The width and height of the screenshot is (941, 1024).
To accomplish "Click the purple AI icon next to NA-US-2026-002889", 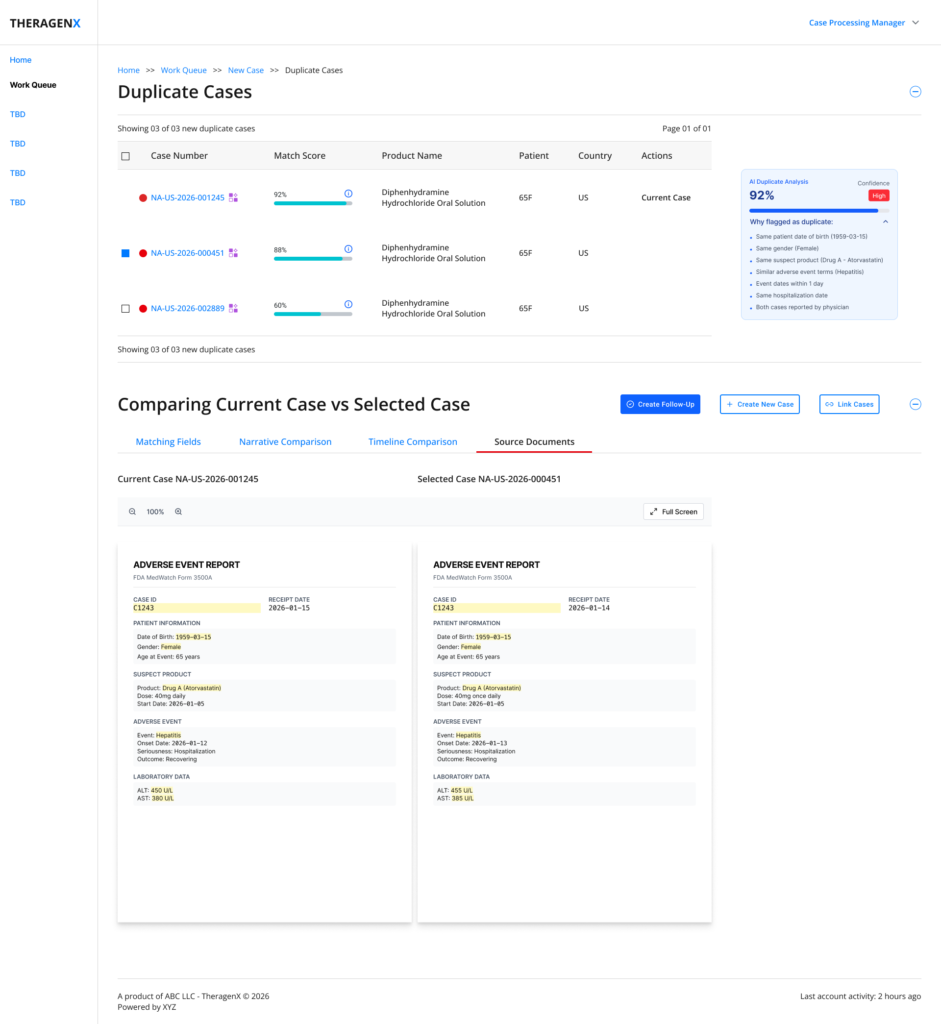I will [233, 309].
